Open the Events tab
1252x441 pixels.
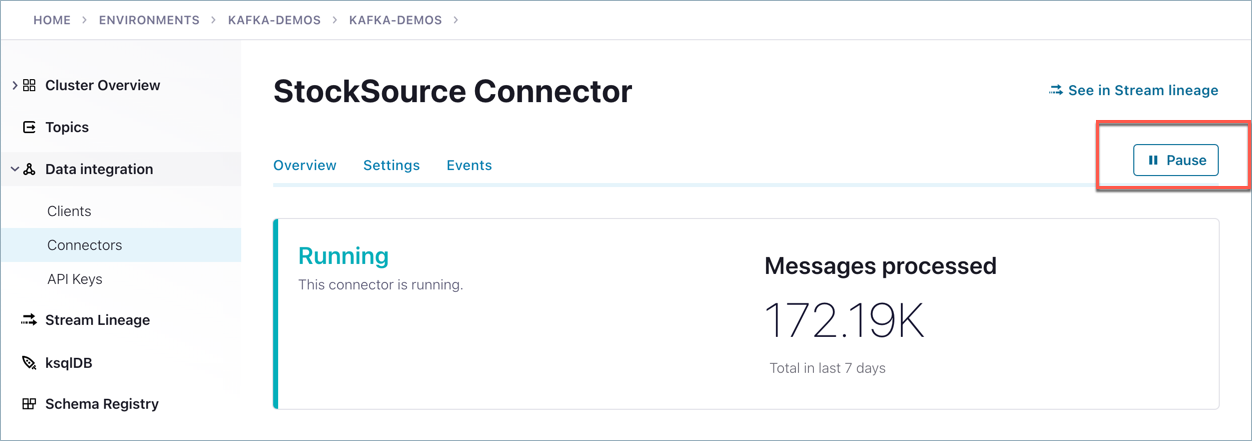(x=469, y=165)
